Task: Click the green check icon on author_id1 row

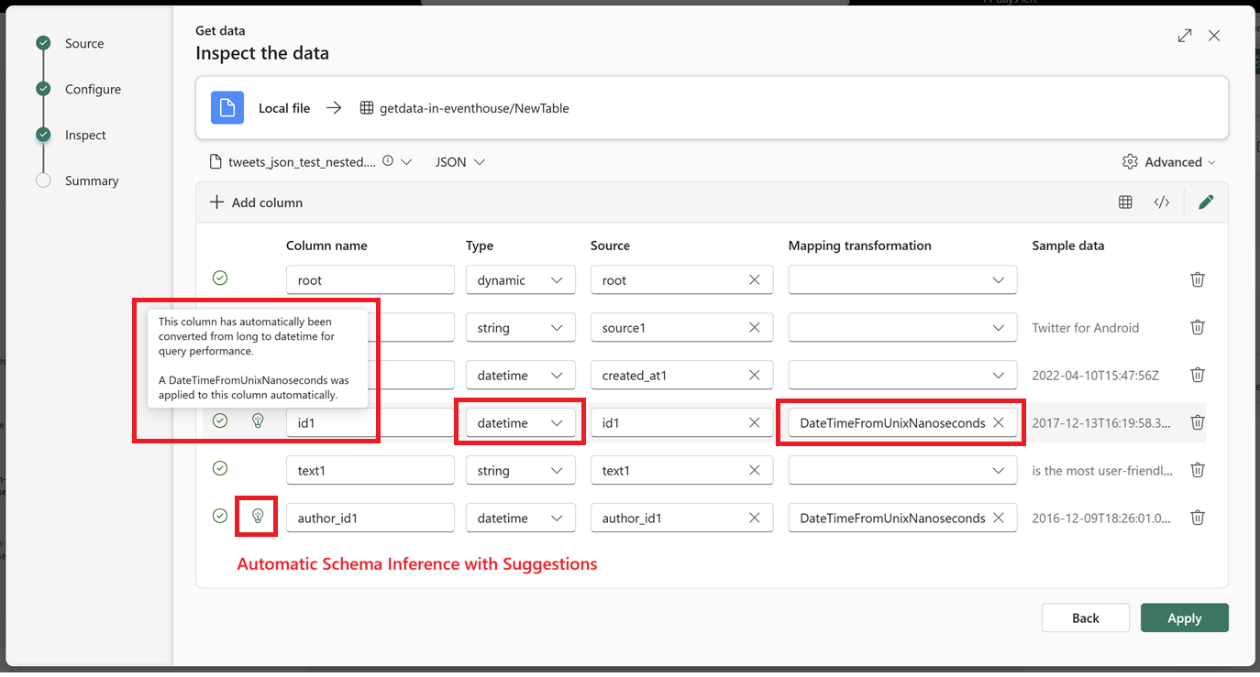Action: (220, 516)
